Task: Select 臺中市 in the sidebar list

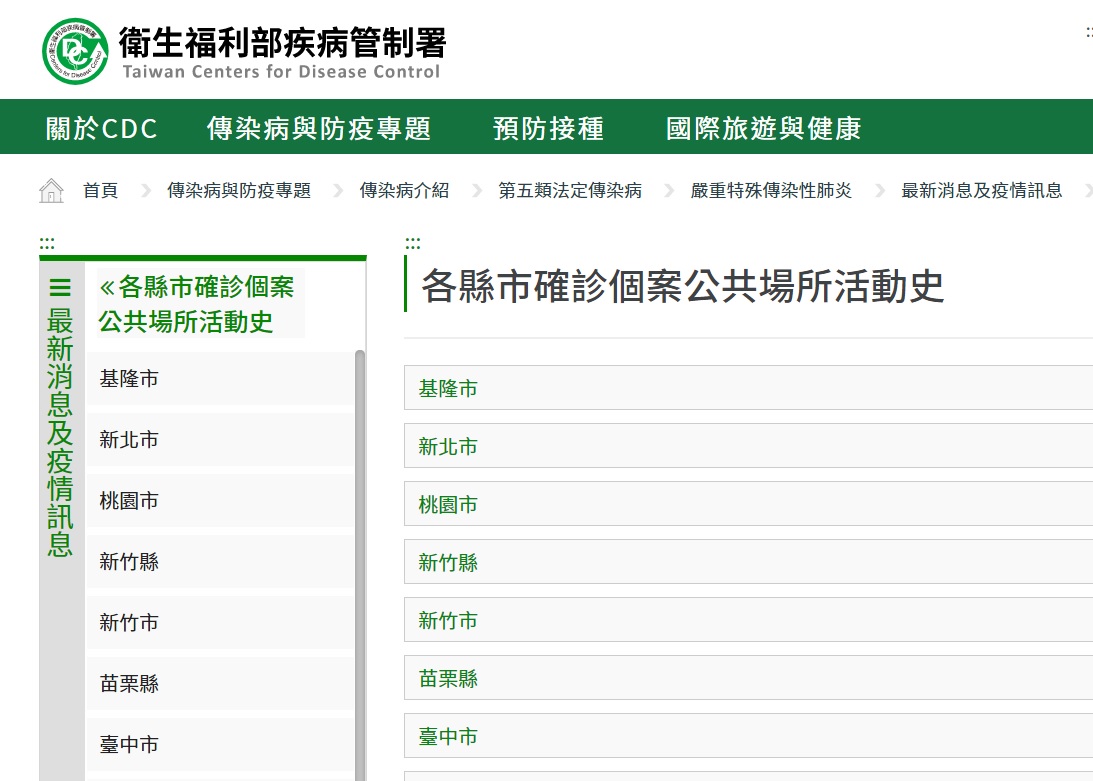Action: click(x=220, y=744)
